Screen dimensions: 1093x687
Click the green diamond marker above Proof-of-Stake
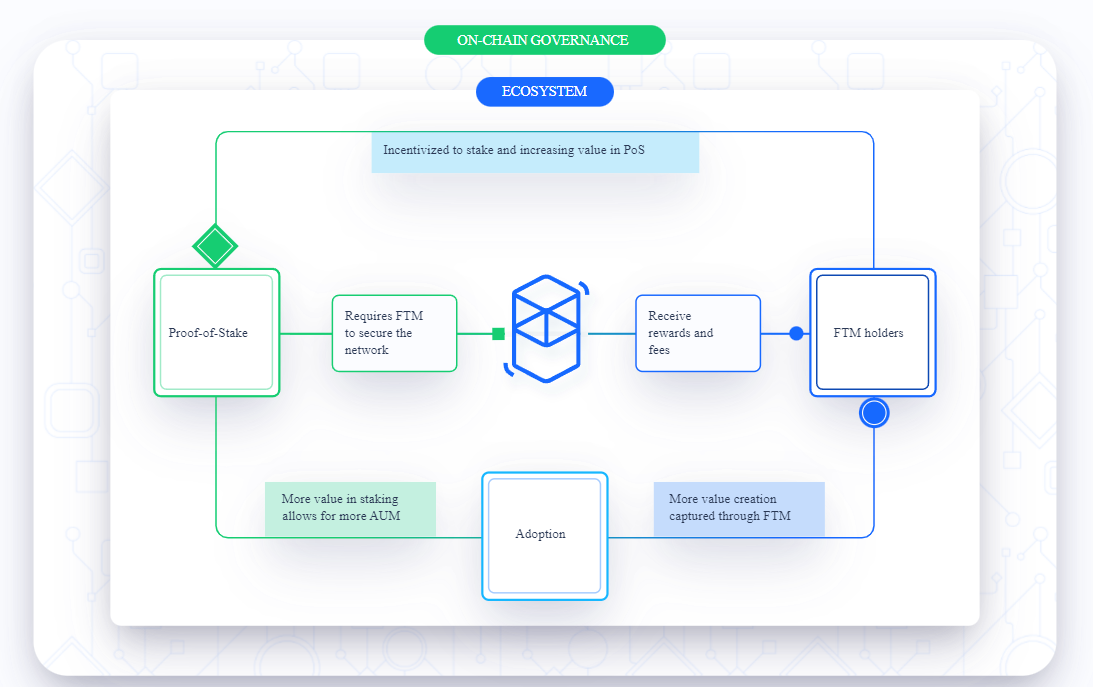(x=215, y=245)
